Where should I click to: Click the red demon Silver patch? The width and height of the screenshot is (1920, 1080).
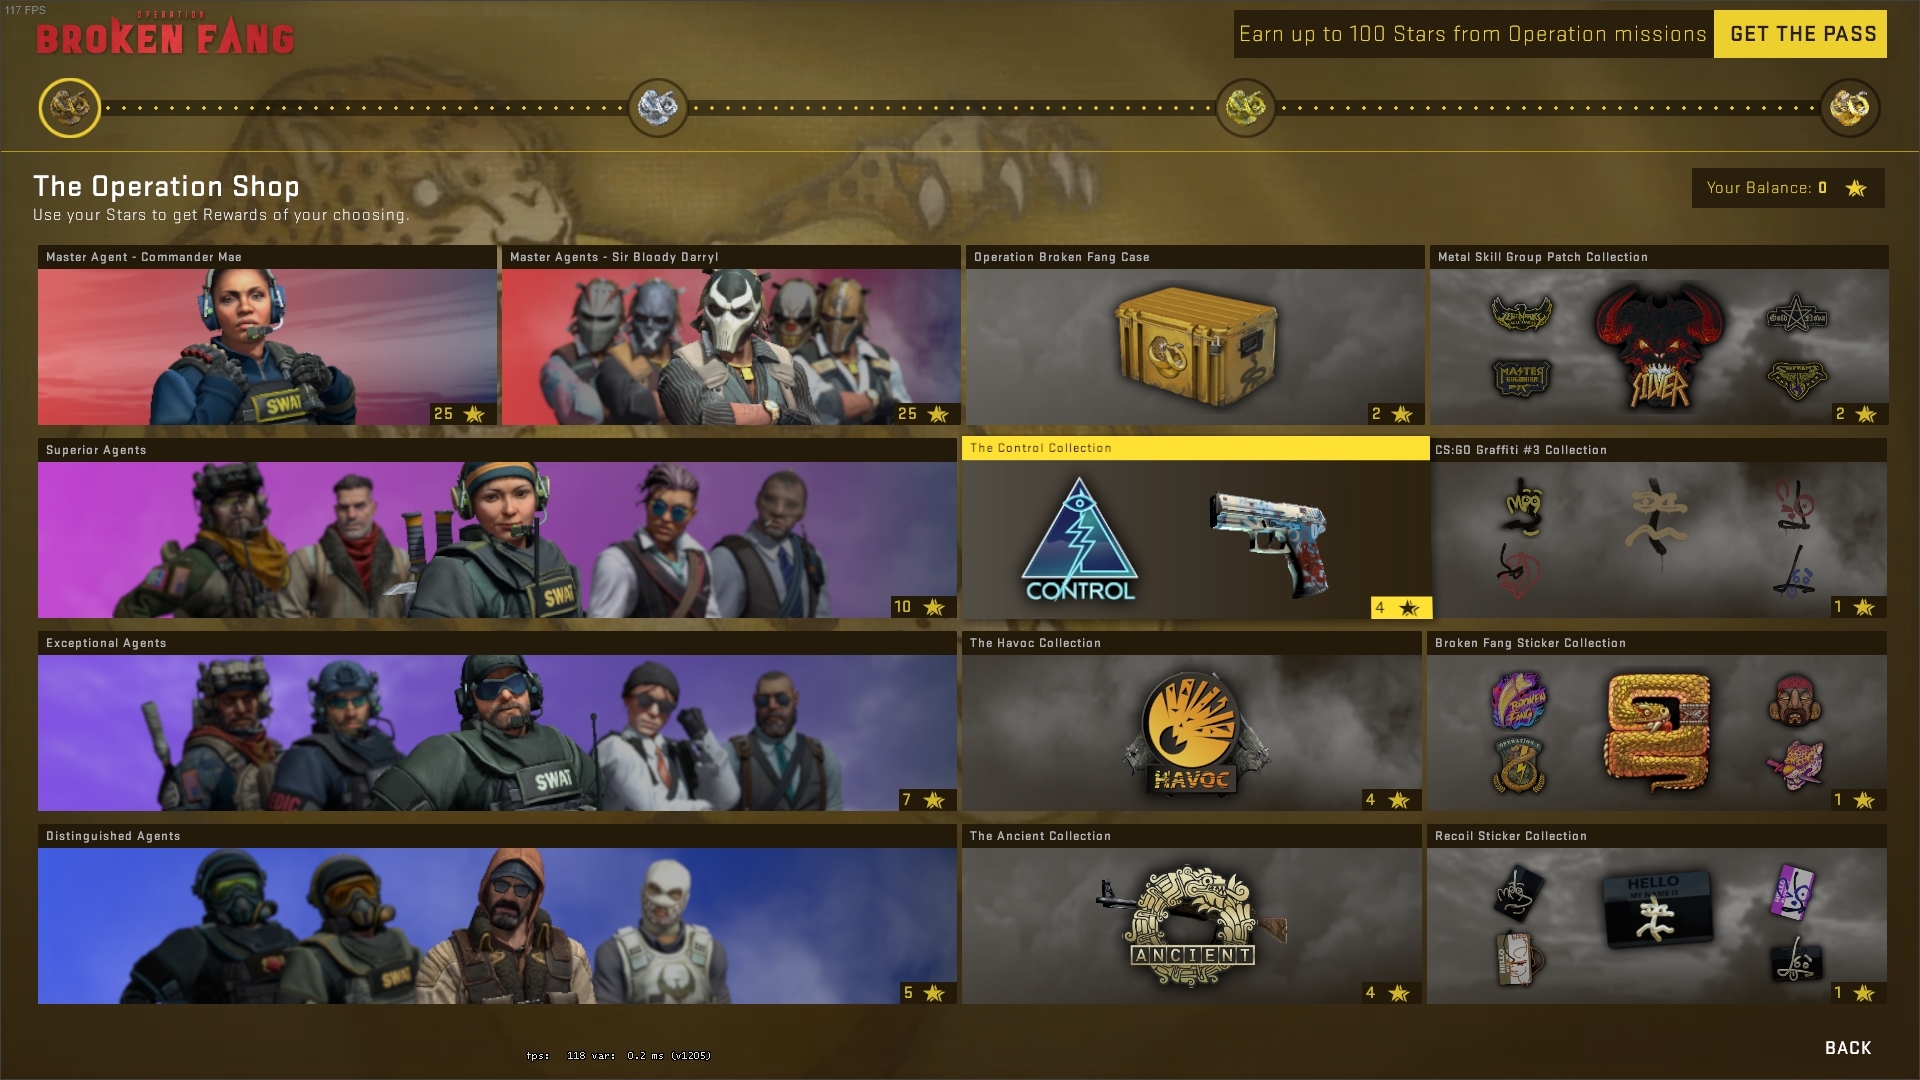tap(1659, 346)
